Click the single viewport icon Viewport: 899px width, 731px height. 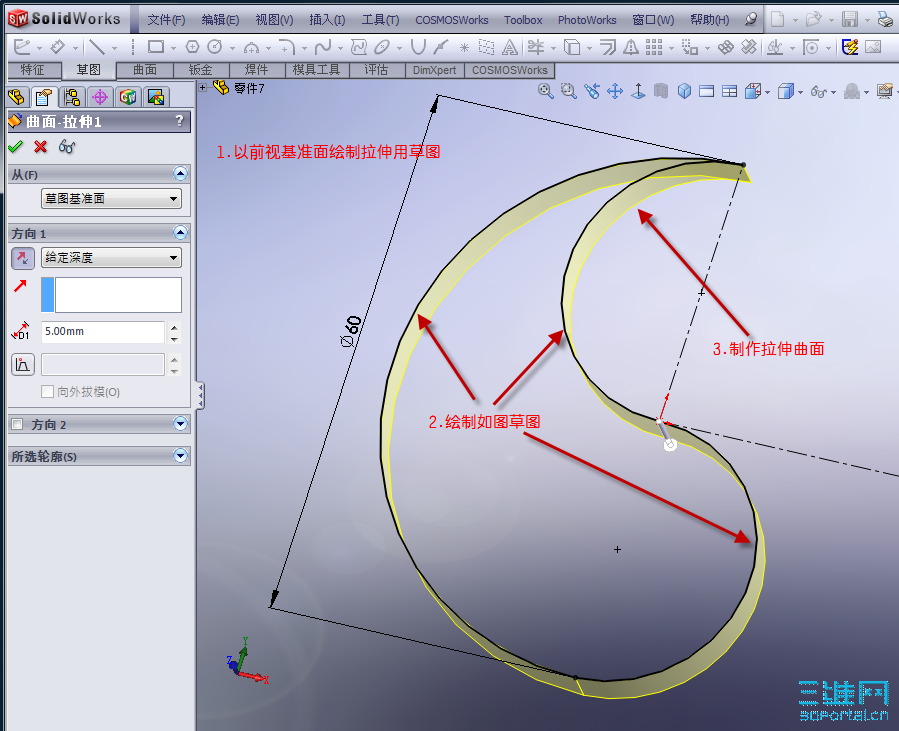(x=706, y=91)
